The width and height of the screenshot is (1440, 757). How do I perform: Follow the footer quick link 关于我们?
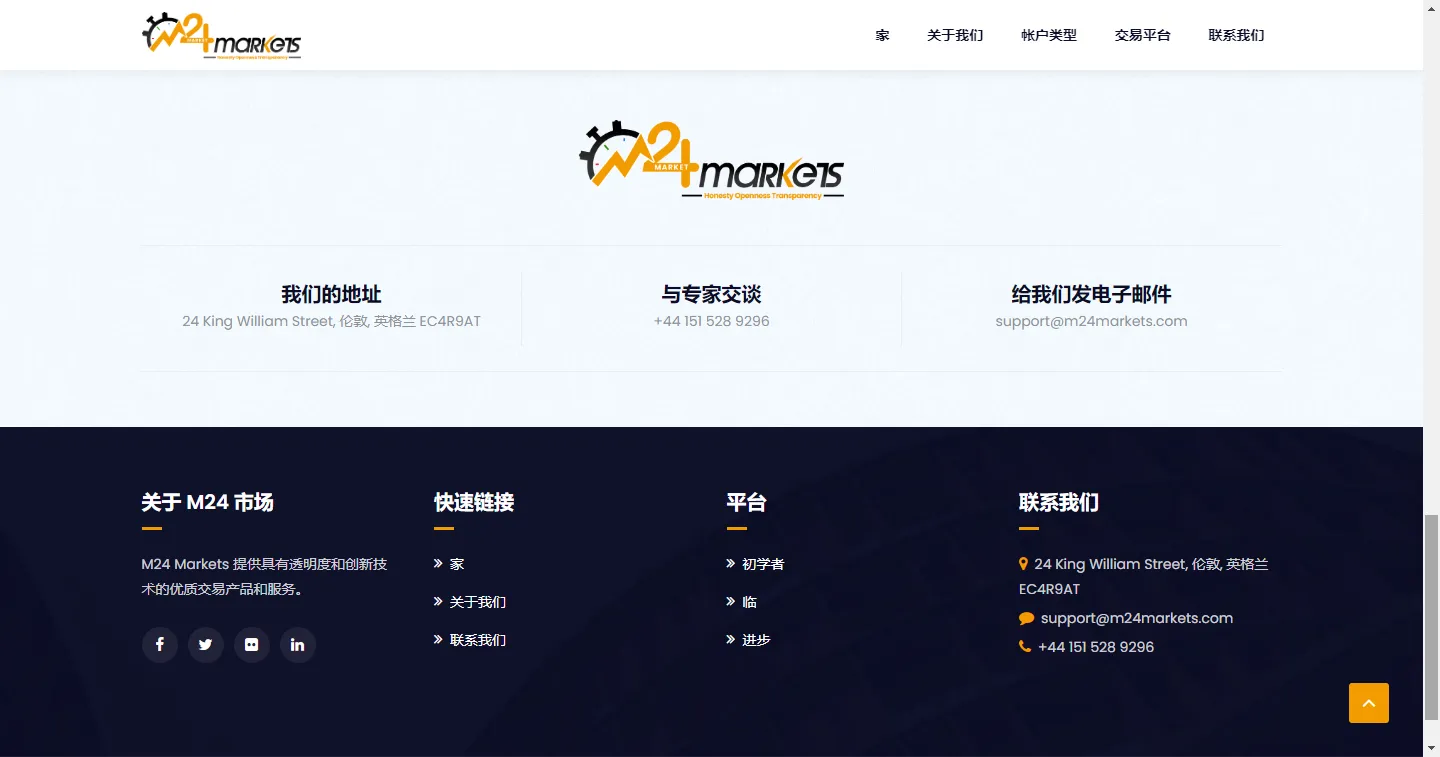(478, 602)
